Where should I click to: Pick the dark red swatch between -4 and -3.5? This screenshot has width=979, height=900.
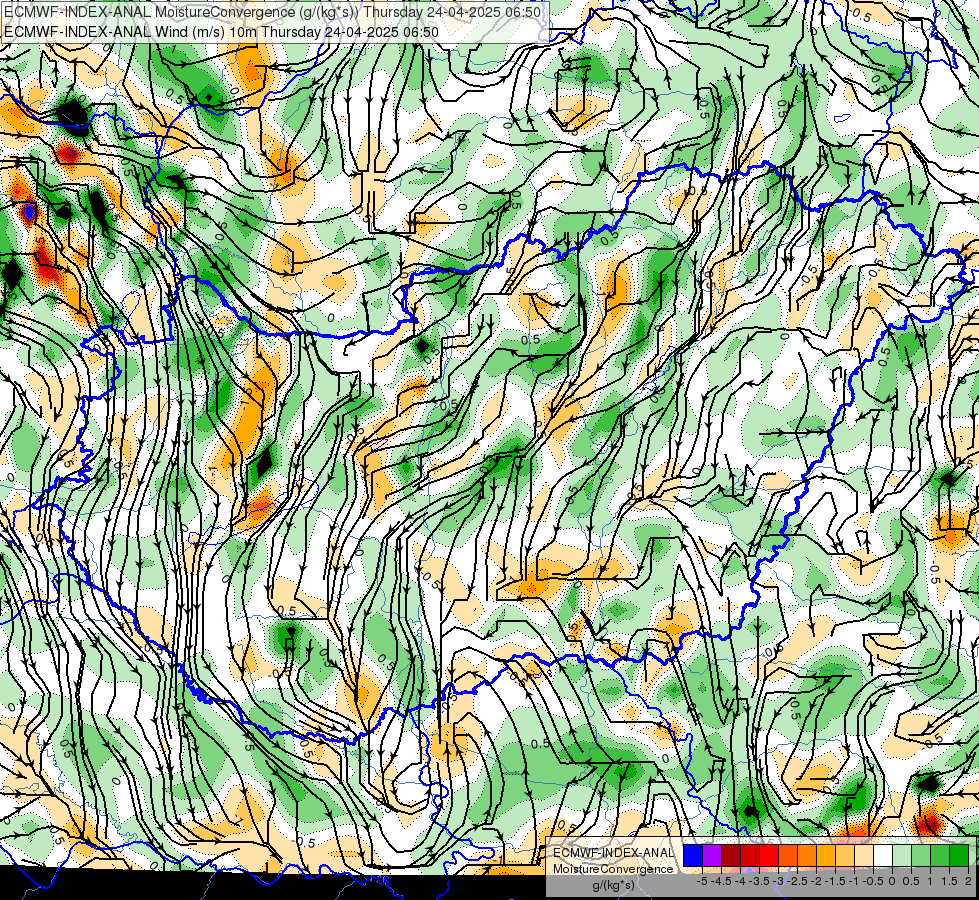tap(750, 855)
